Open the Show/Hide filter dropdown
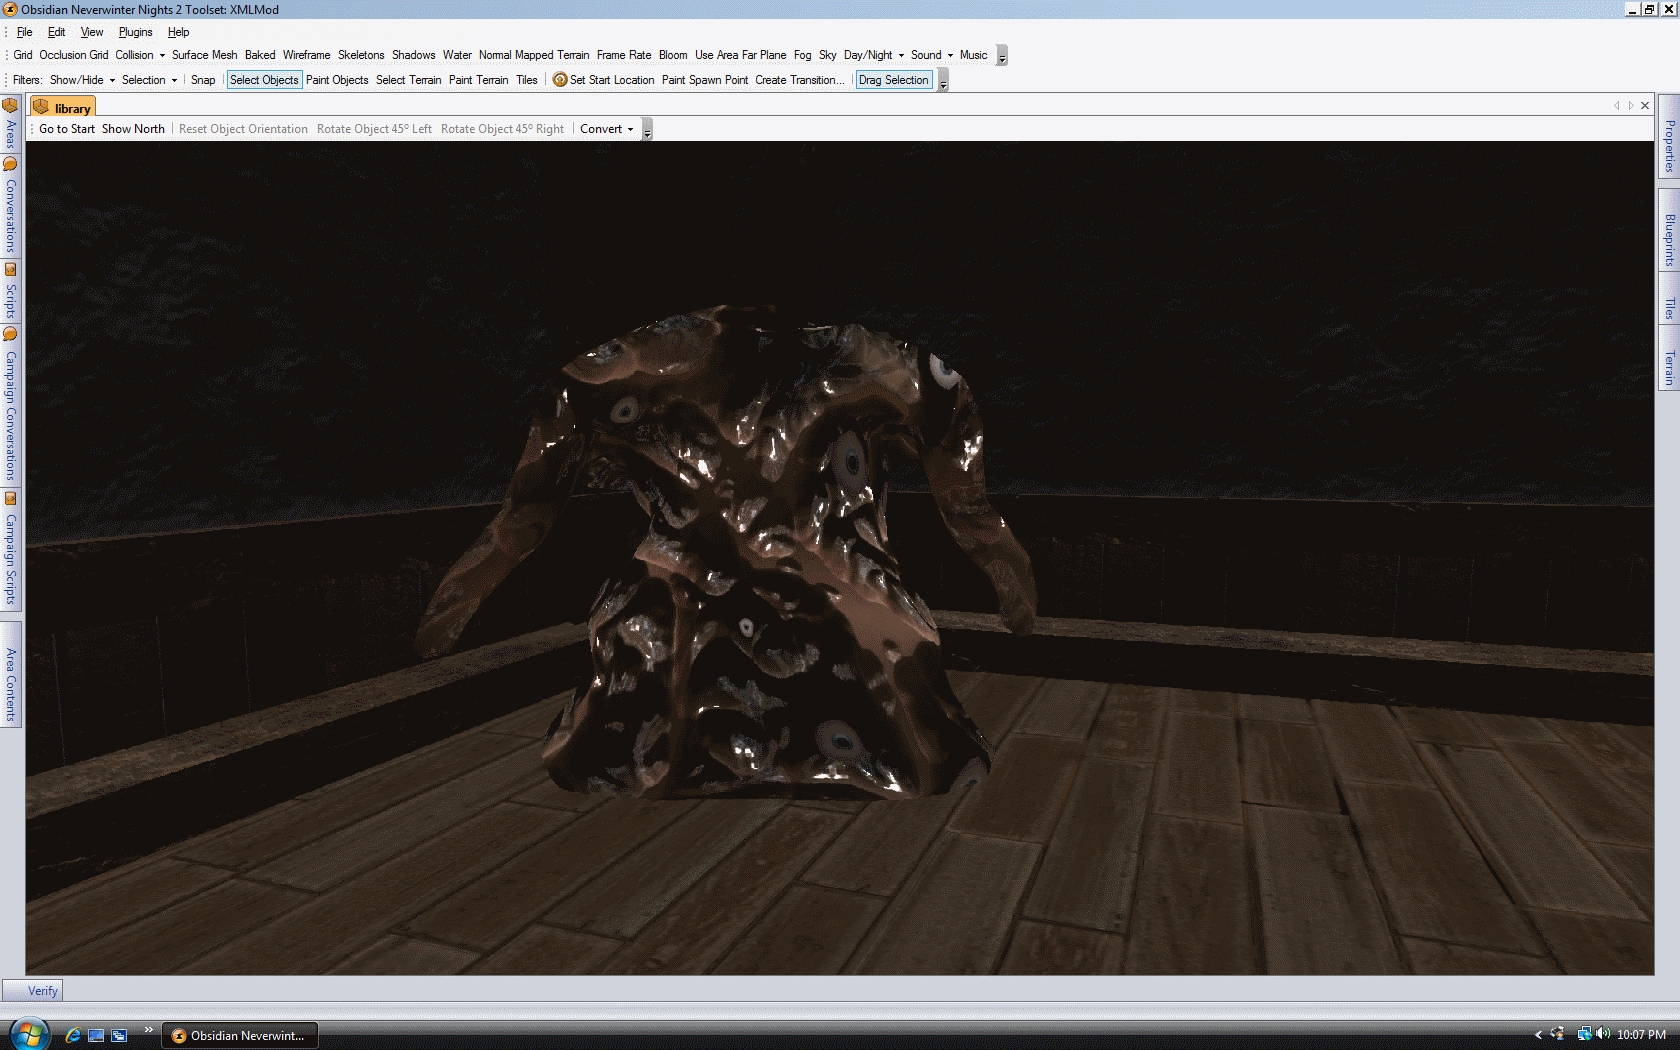 [82, 80]
